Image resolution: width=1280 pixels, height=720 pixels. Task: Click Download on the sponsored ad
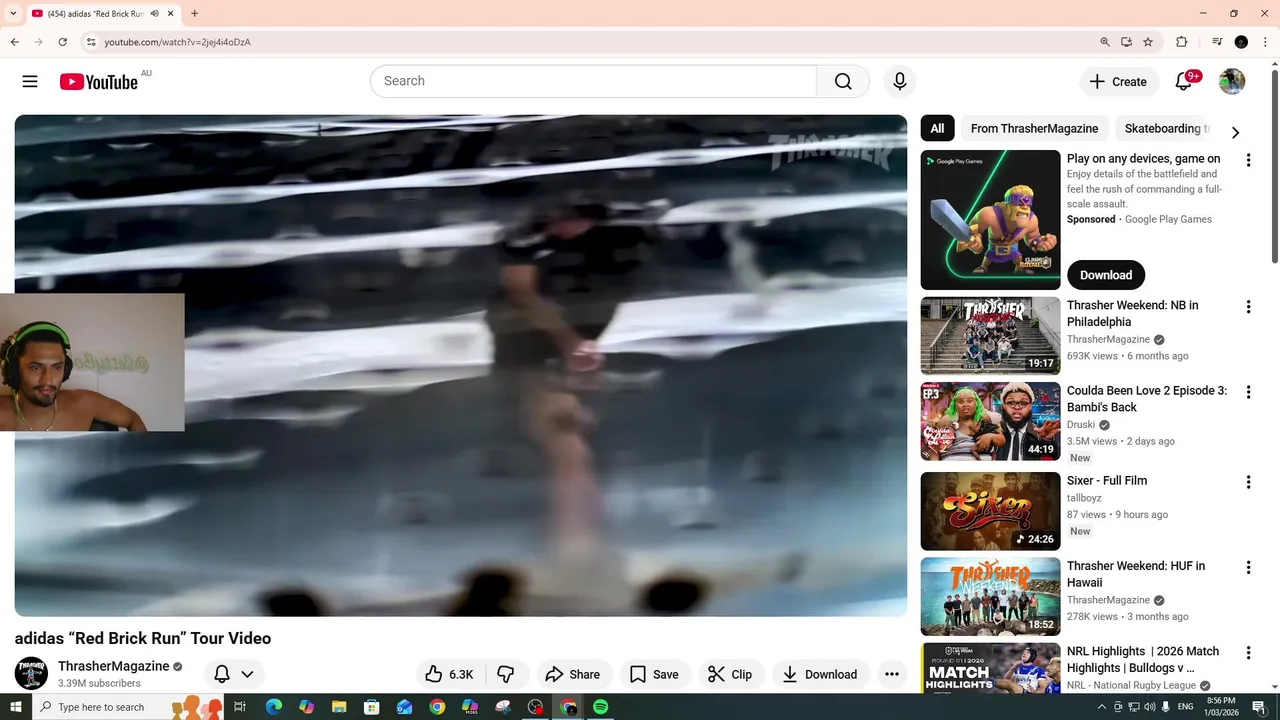coord(1106,275)
